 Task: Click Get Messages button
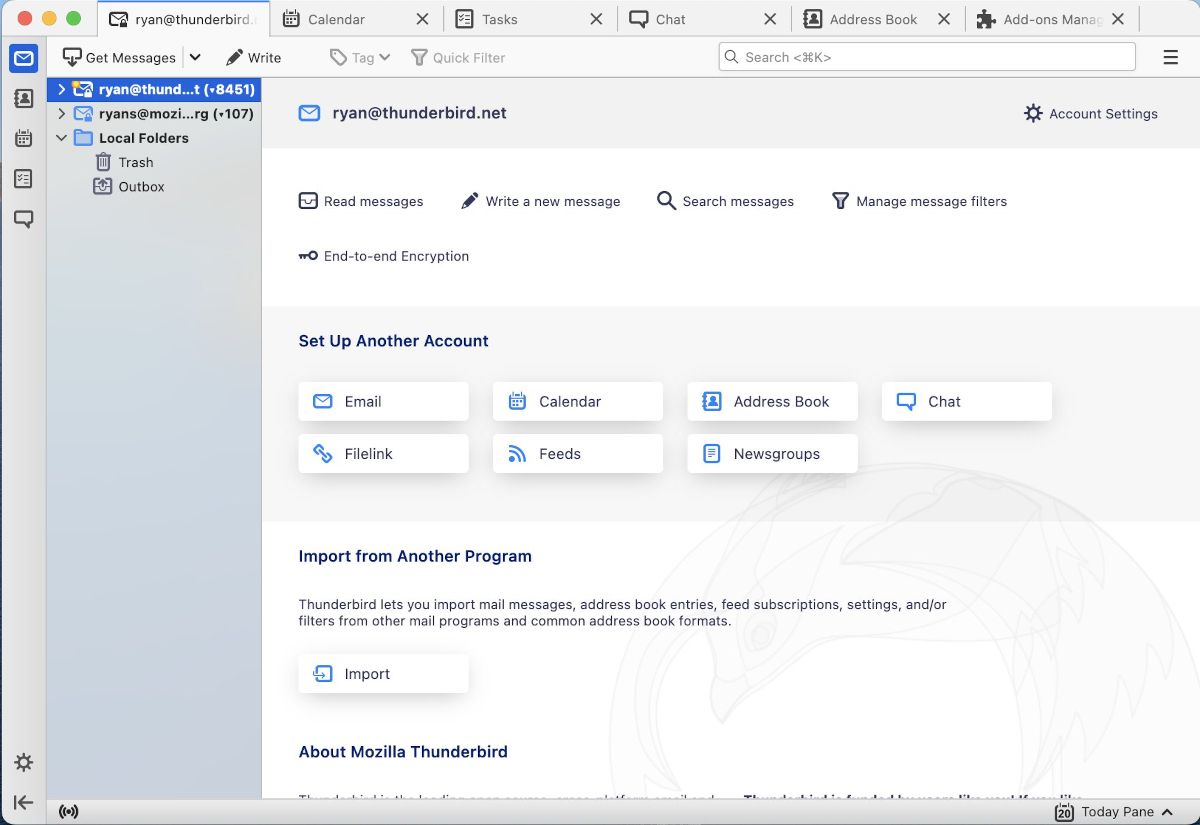click(x=119, y=58)
